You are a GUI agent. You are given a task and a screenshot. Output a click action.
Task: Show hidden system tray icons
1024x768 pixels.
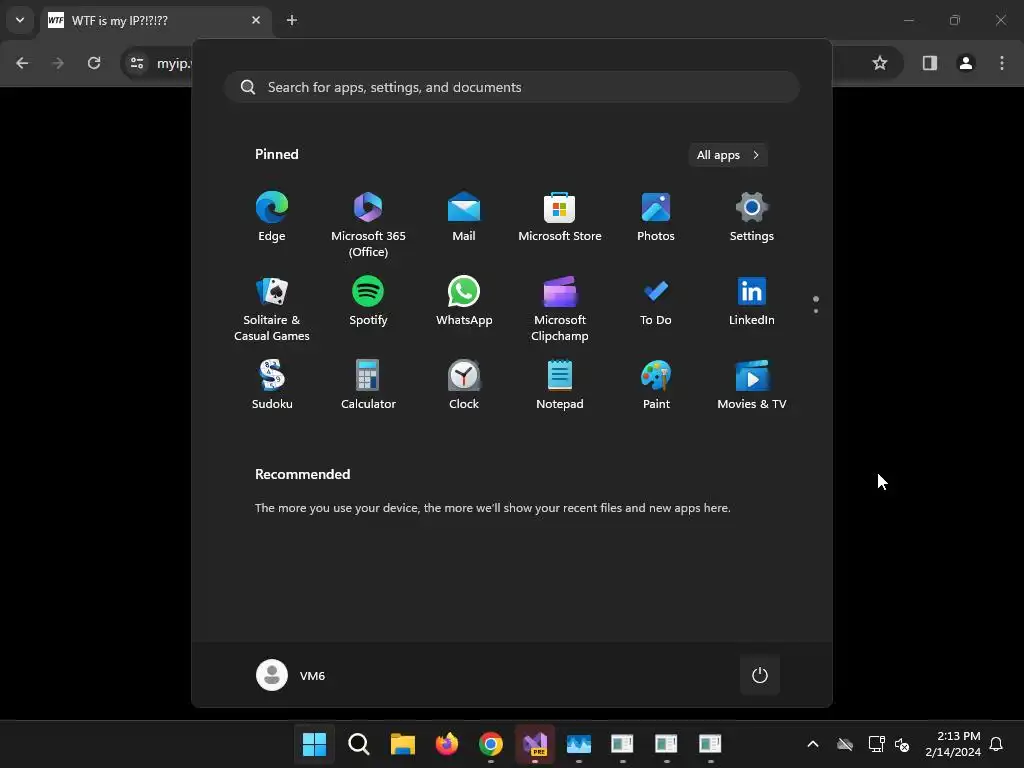click(813, 744)
